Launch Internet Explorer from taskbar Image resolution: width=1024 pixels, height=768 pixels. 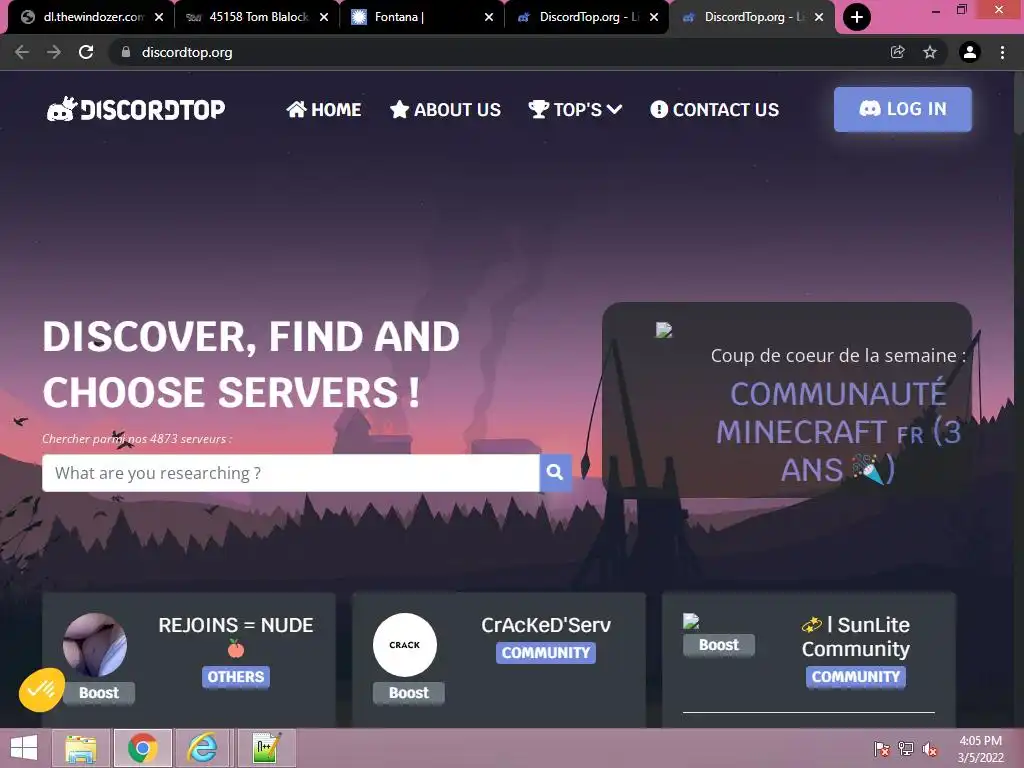202,748
